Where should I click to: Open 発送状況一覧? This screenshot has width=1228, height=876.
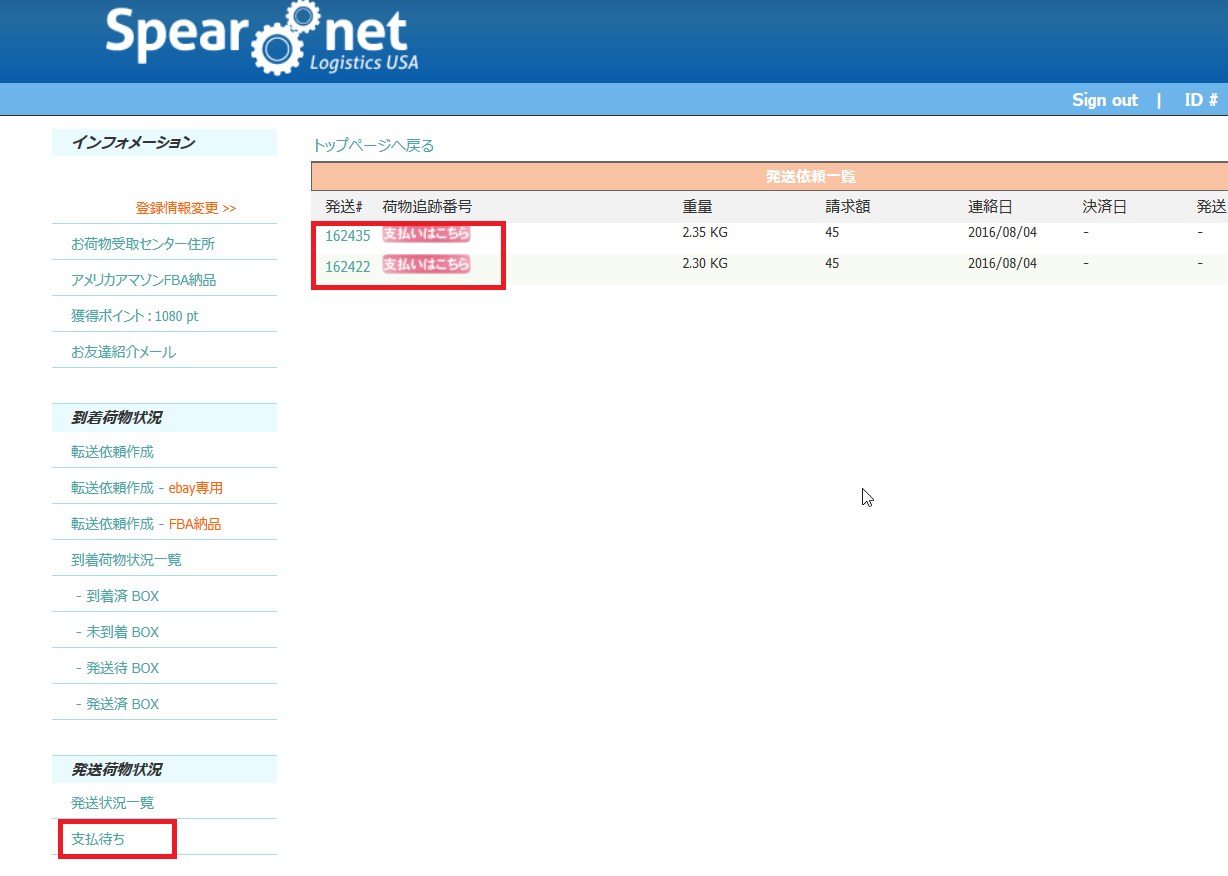coord(112,803)
